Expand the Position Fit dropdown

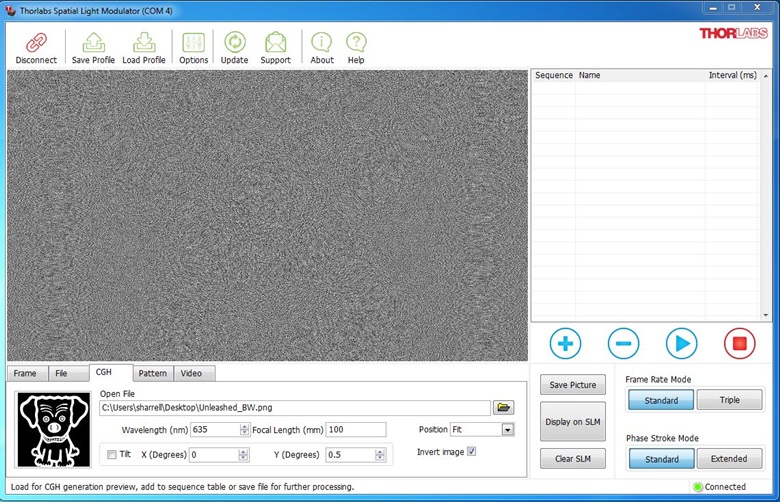pos(507,429)
